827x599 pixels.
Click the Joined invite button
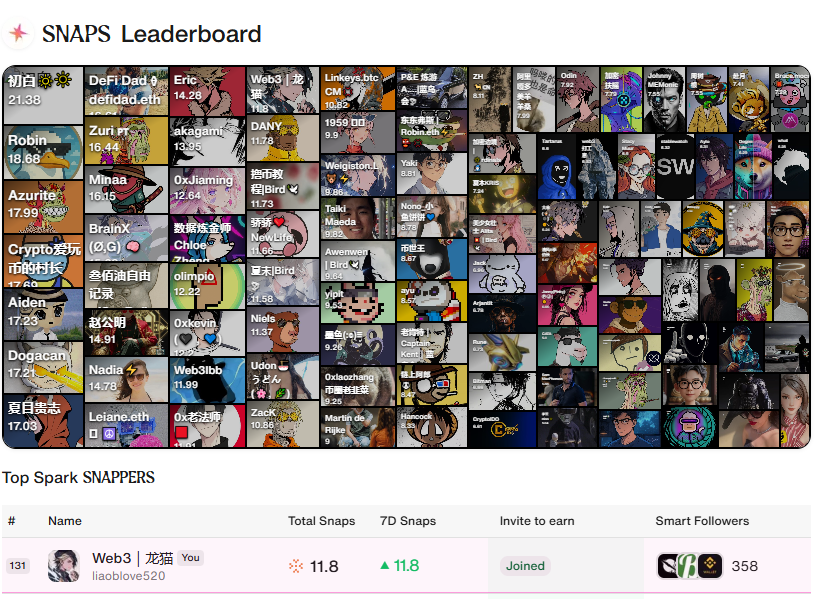[x=525, y=566]
